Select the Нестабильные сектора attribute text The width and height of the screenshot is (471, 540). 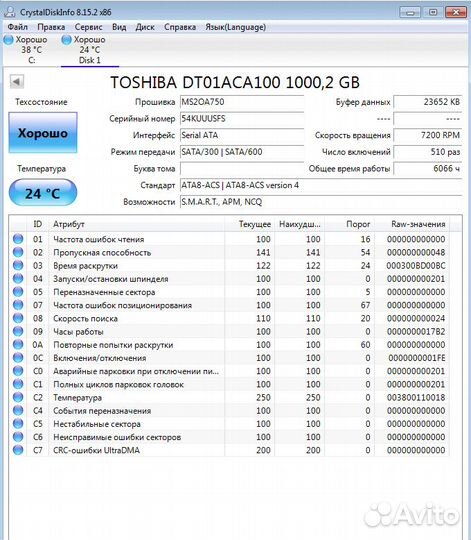97,424
